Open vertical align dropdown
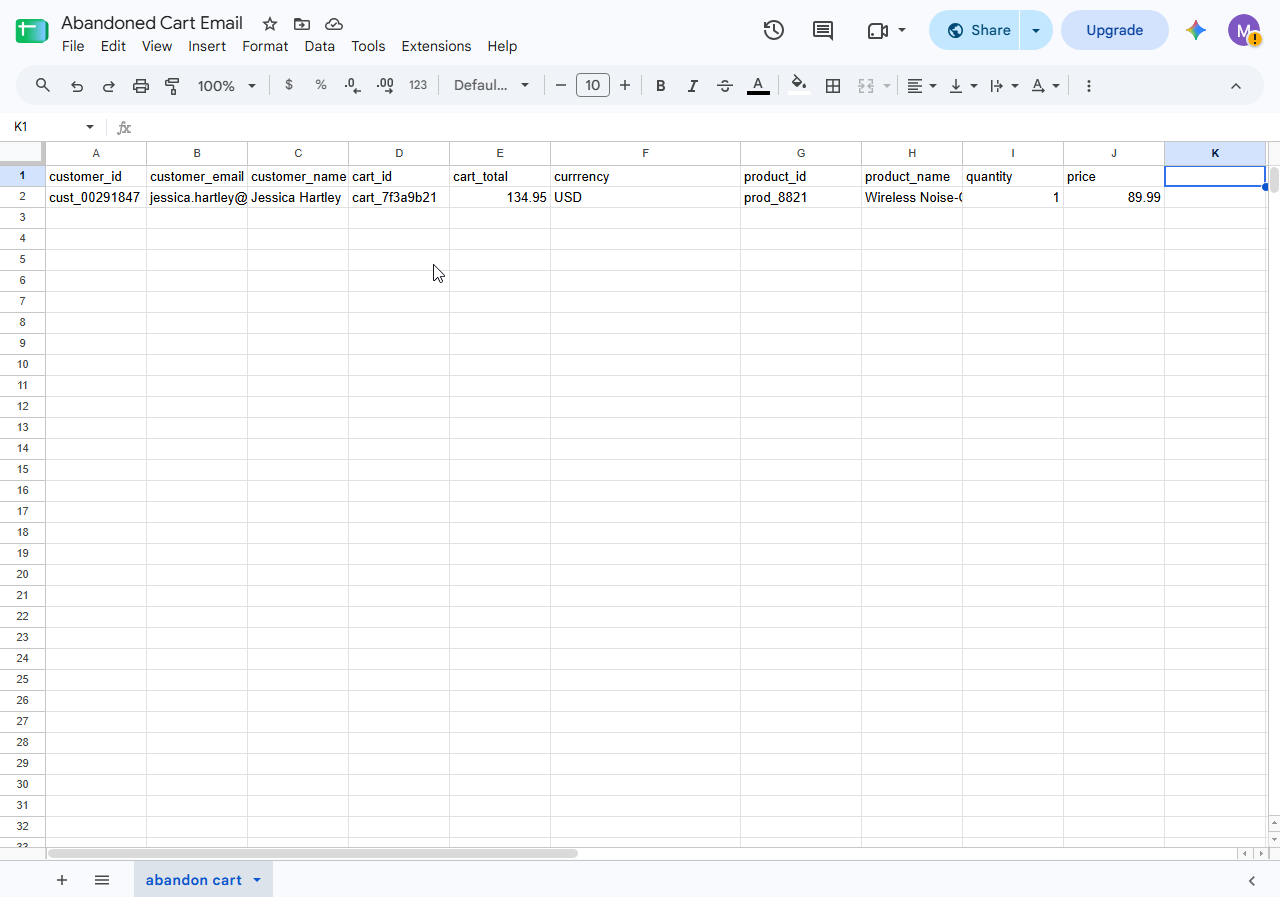1280x897 pixels. pos(962,86)
